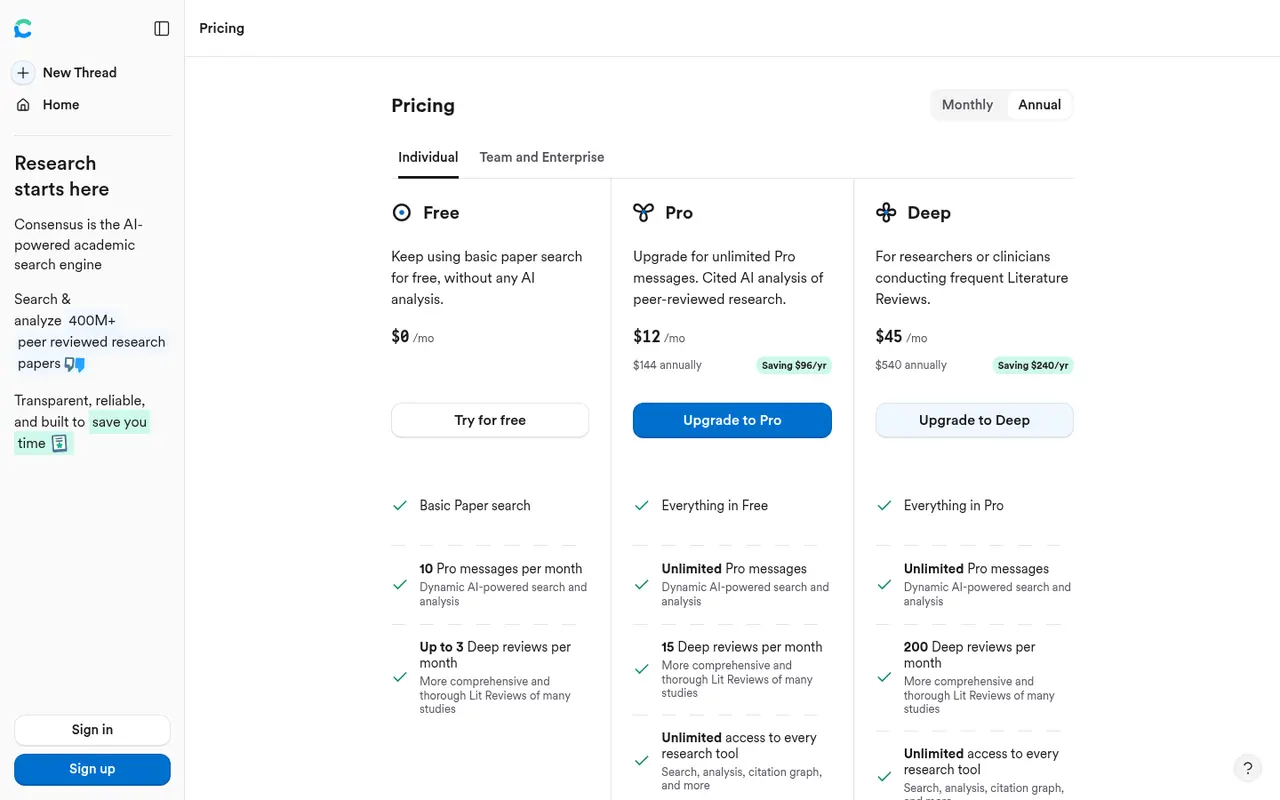
Task: Click checkmark beside 10 Pro messages per month
Action: click(400, 584)
